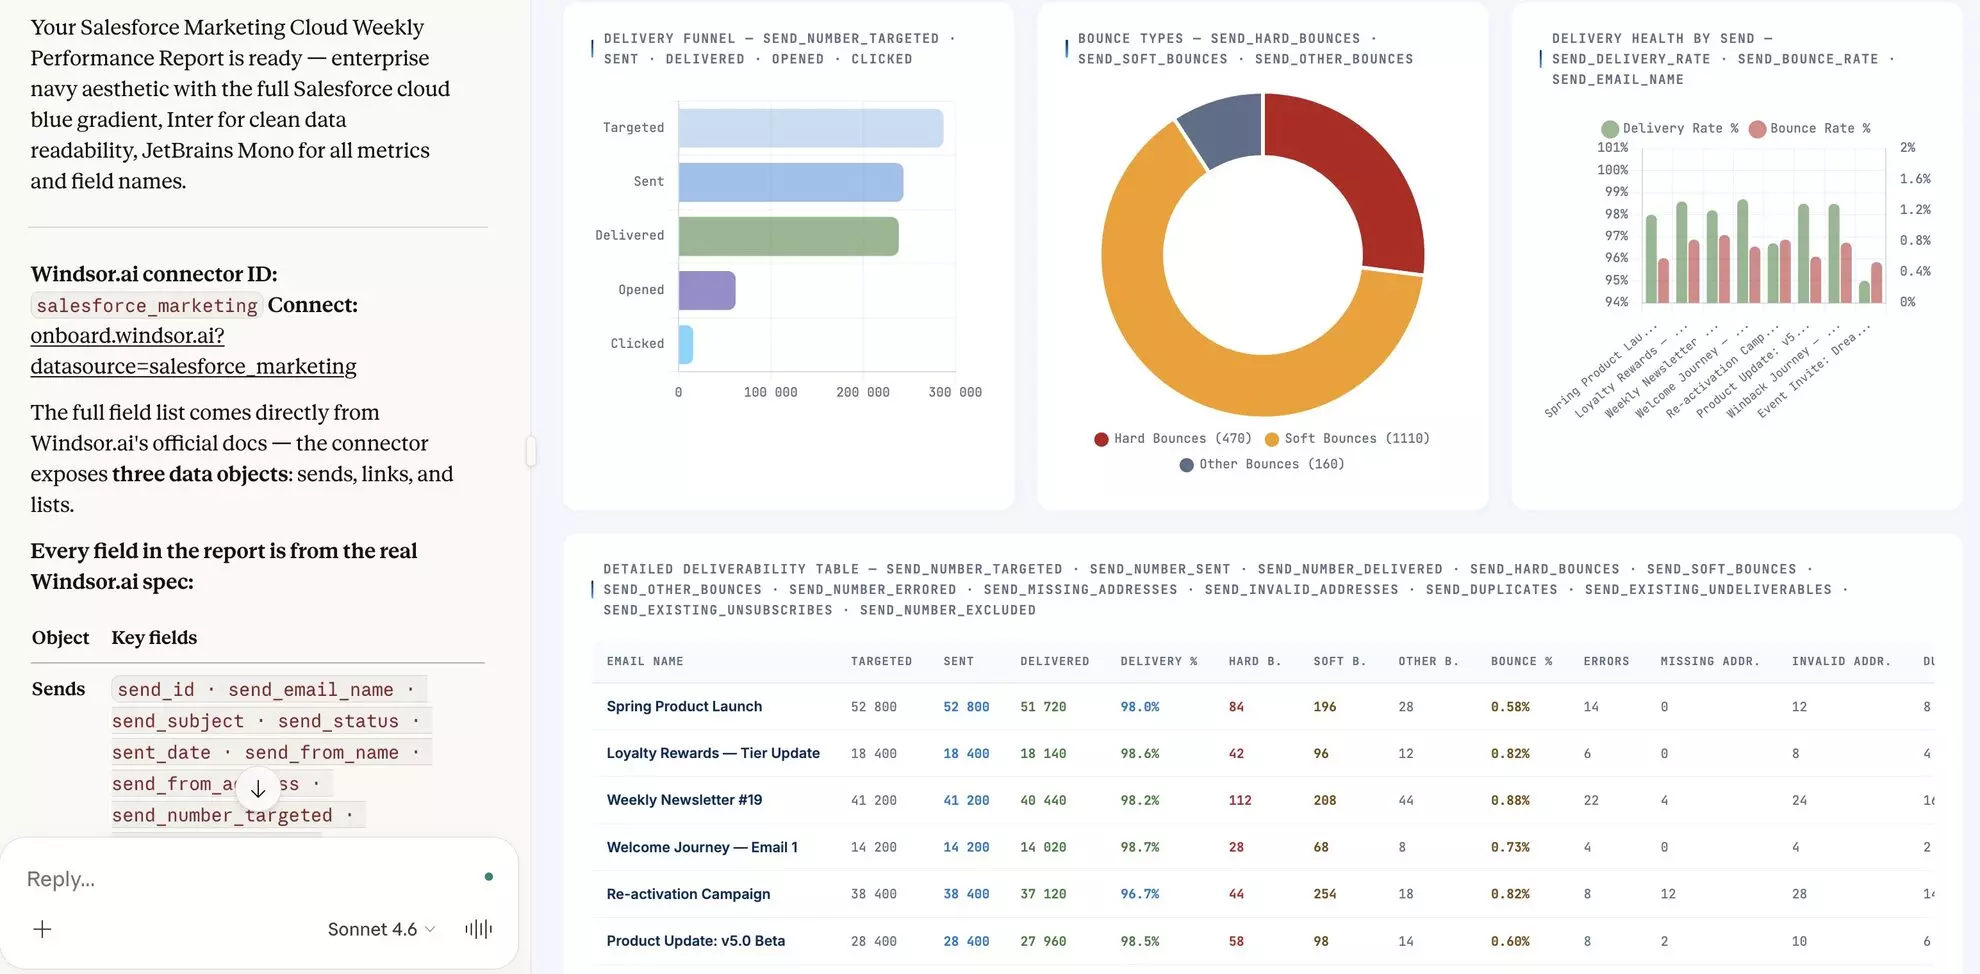1980x974 pixels.
Task: Click the BOUNCE TYPES card title
Action: coord(1245,49)
